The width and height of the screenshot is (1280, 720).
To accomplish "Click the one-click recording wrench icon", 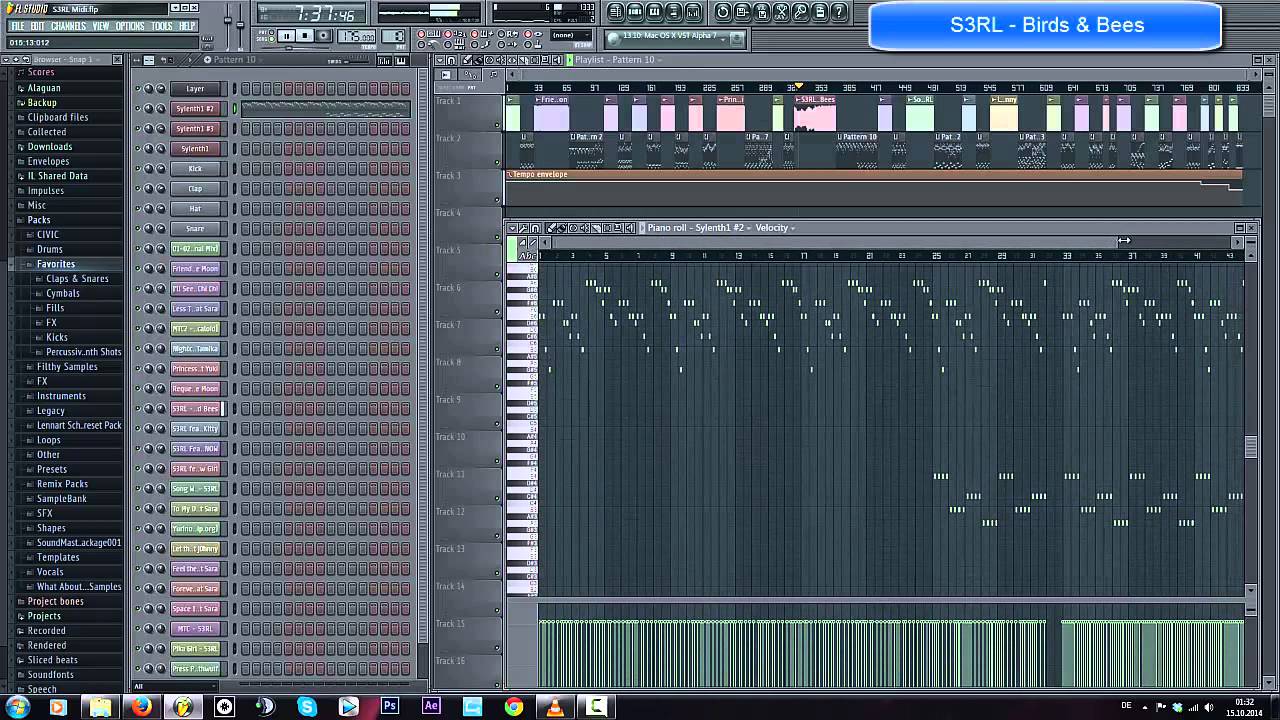I will 801,12.
